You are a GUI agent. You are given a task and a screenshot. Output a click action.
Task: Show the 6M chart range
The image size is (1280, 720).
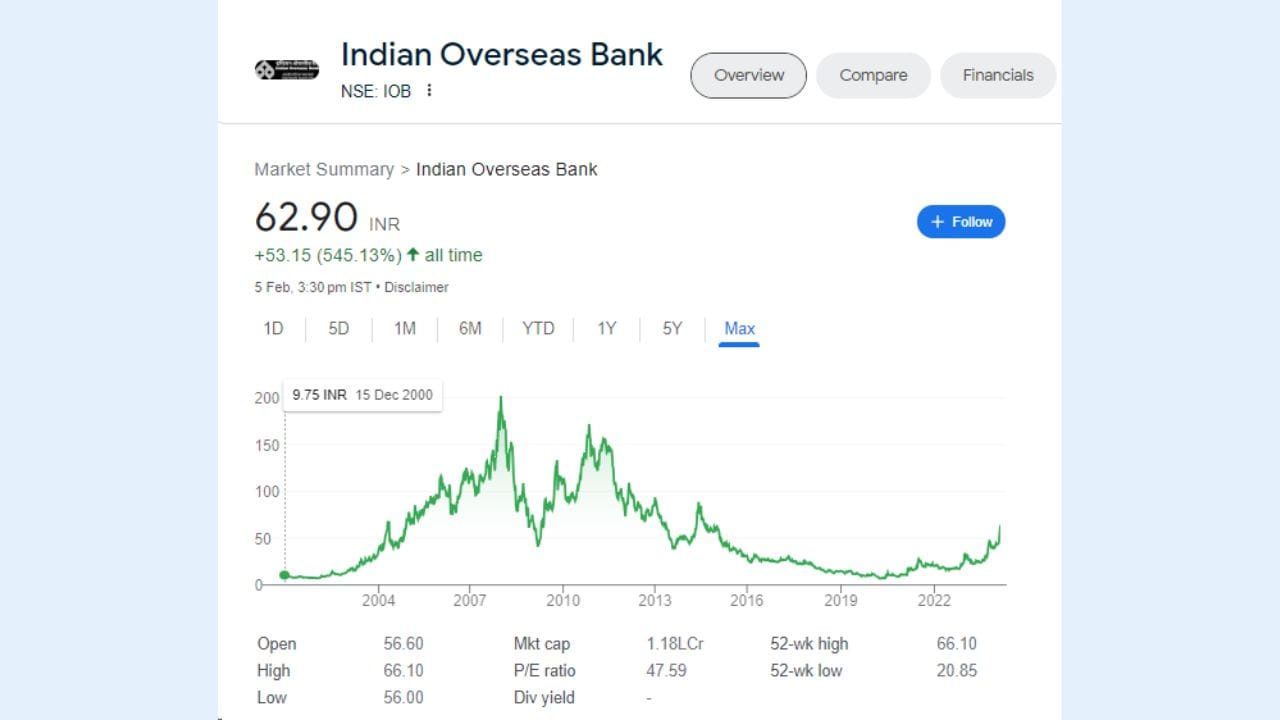tap(470, 328)
